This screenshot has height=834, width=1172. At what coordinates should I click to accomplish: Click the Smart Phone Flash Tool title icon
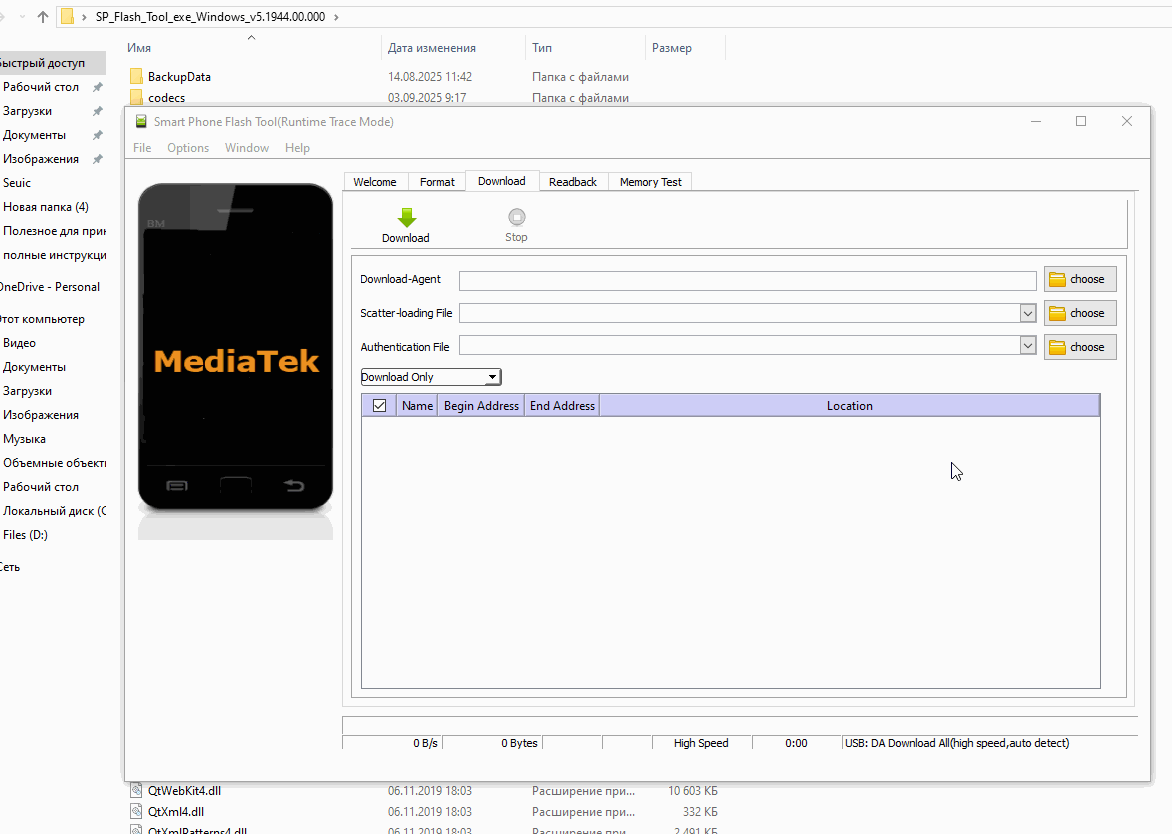(x=140, y=122)
